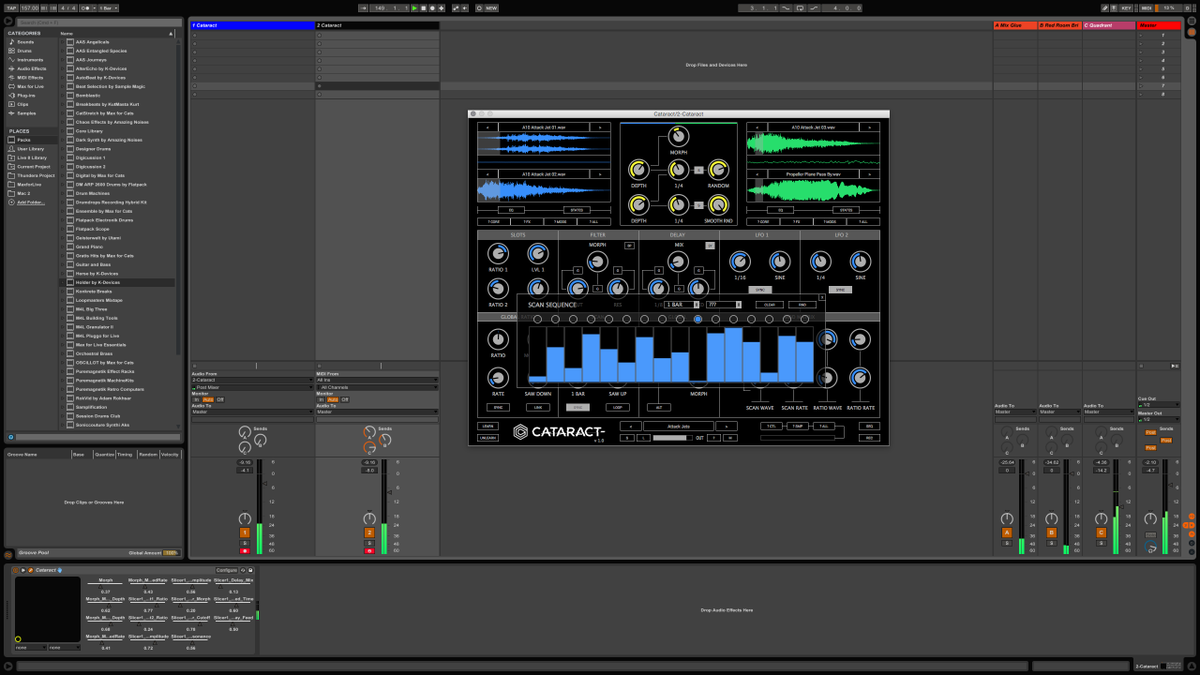Select the 1 Cataract track header
This screenshot has width=1200, height=675.
252,25
